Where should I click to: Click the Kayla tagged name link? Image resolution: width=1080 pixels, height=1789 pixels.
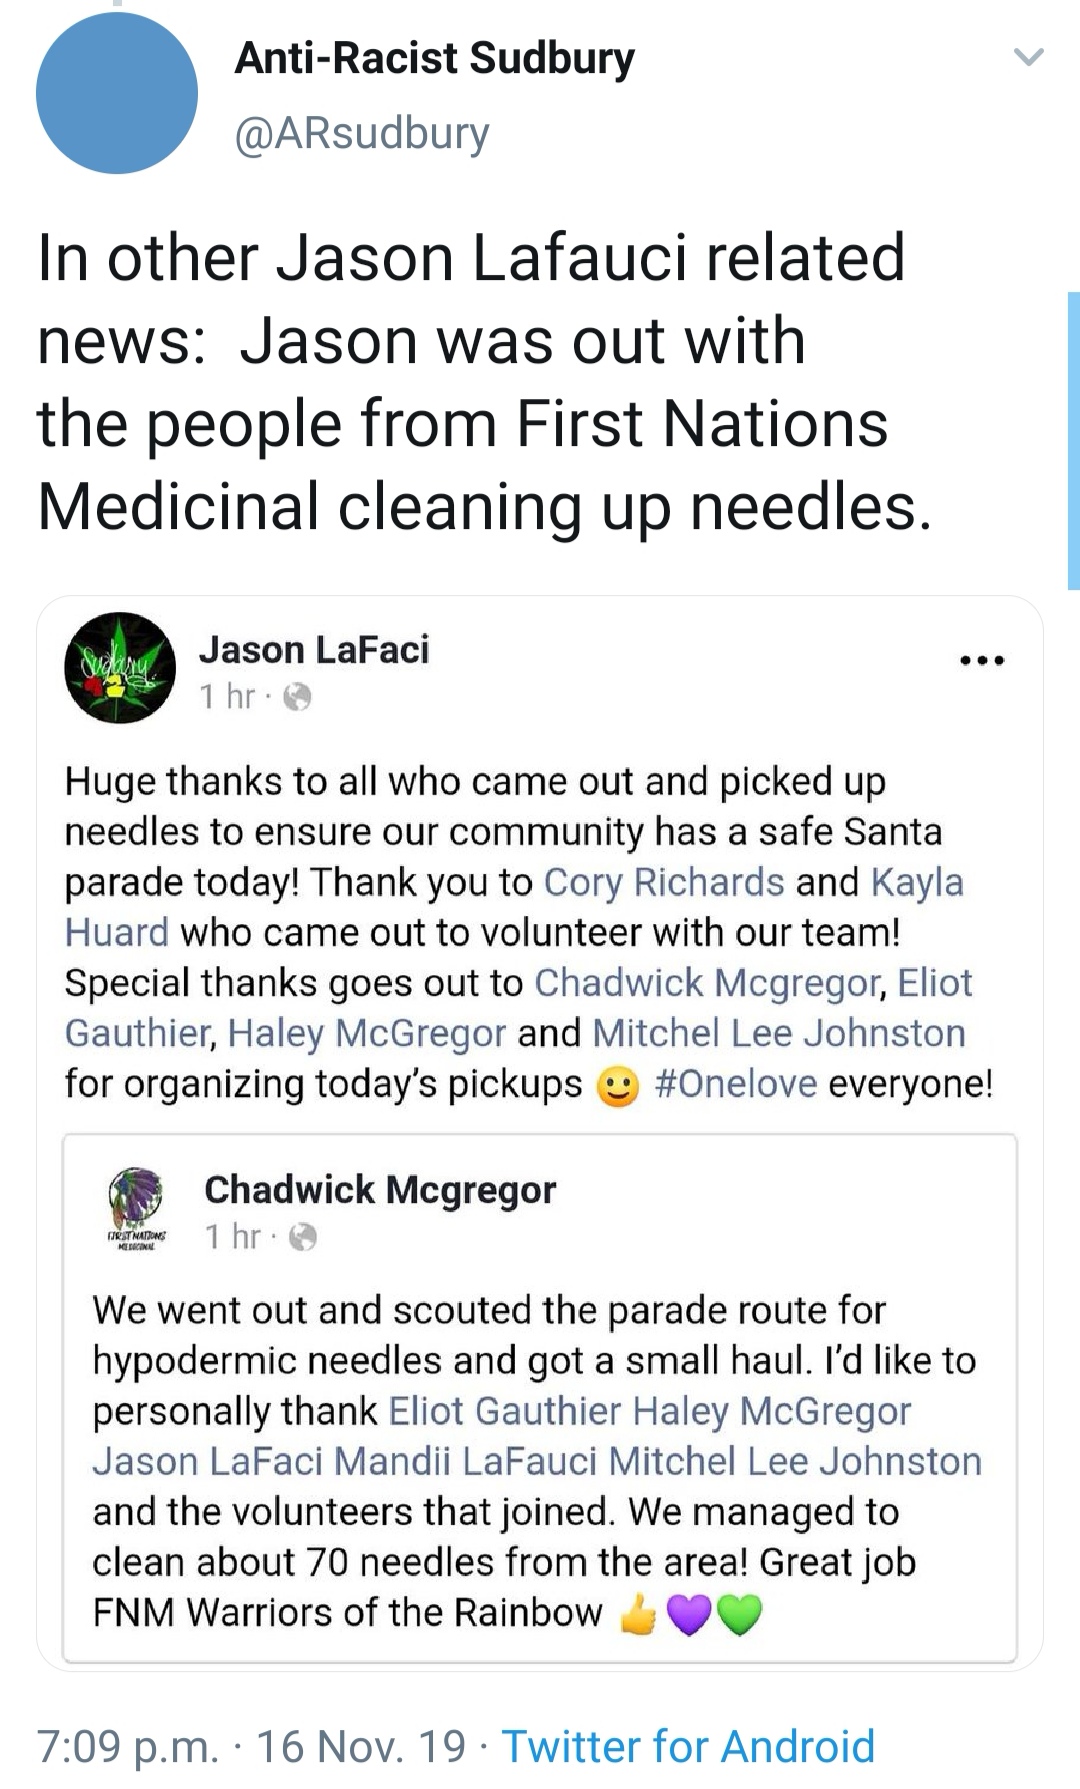point(917,882)
